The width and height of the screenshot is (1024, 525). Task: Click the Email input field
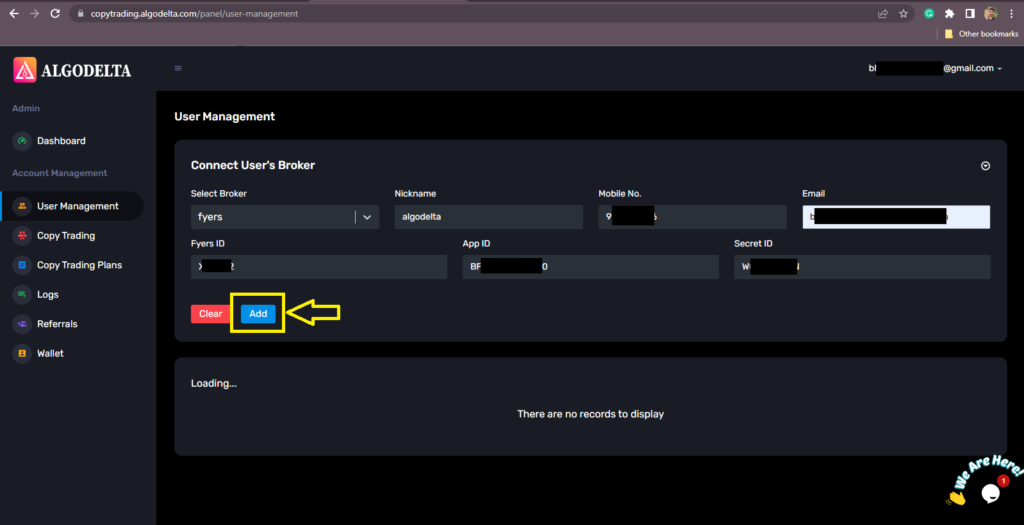tap(896, 217)
